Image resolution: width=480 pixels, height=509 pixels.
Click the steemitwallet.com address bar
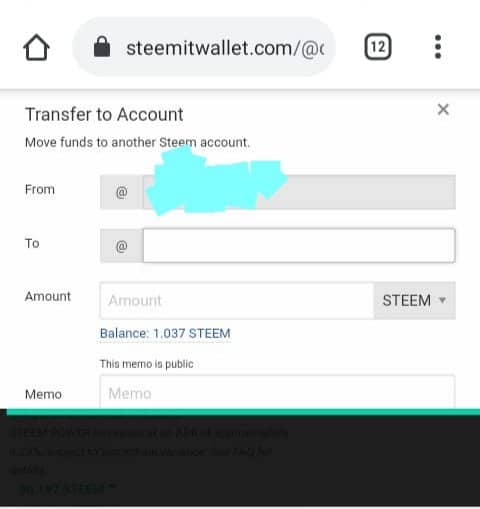pyautogui.click(x=204, y=47)
